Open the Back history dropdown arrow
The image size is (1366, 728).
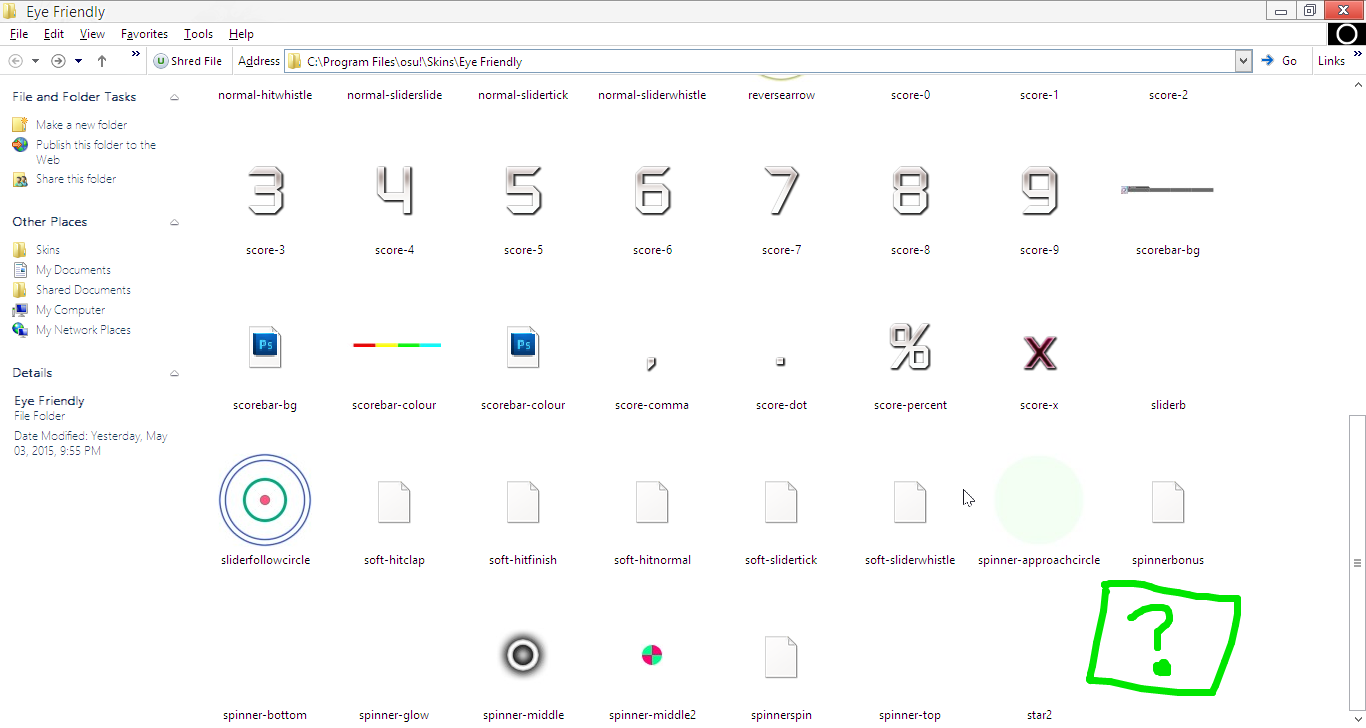pyautogui.click(x=35, y=61)
